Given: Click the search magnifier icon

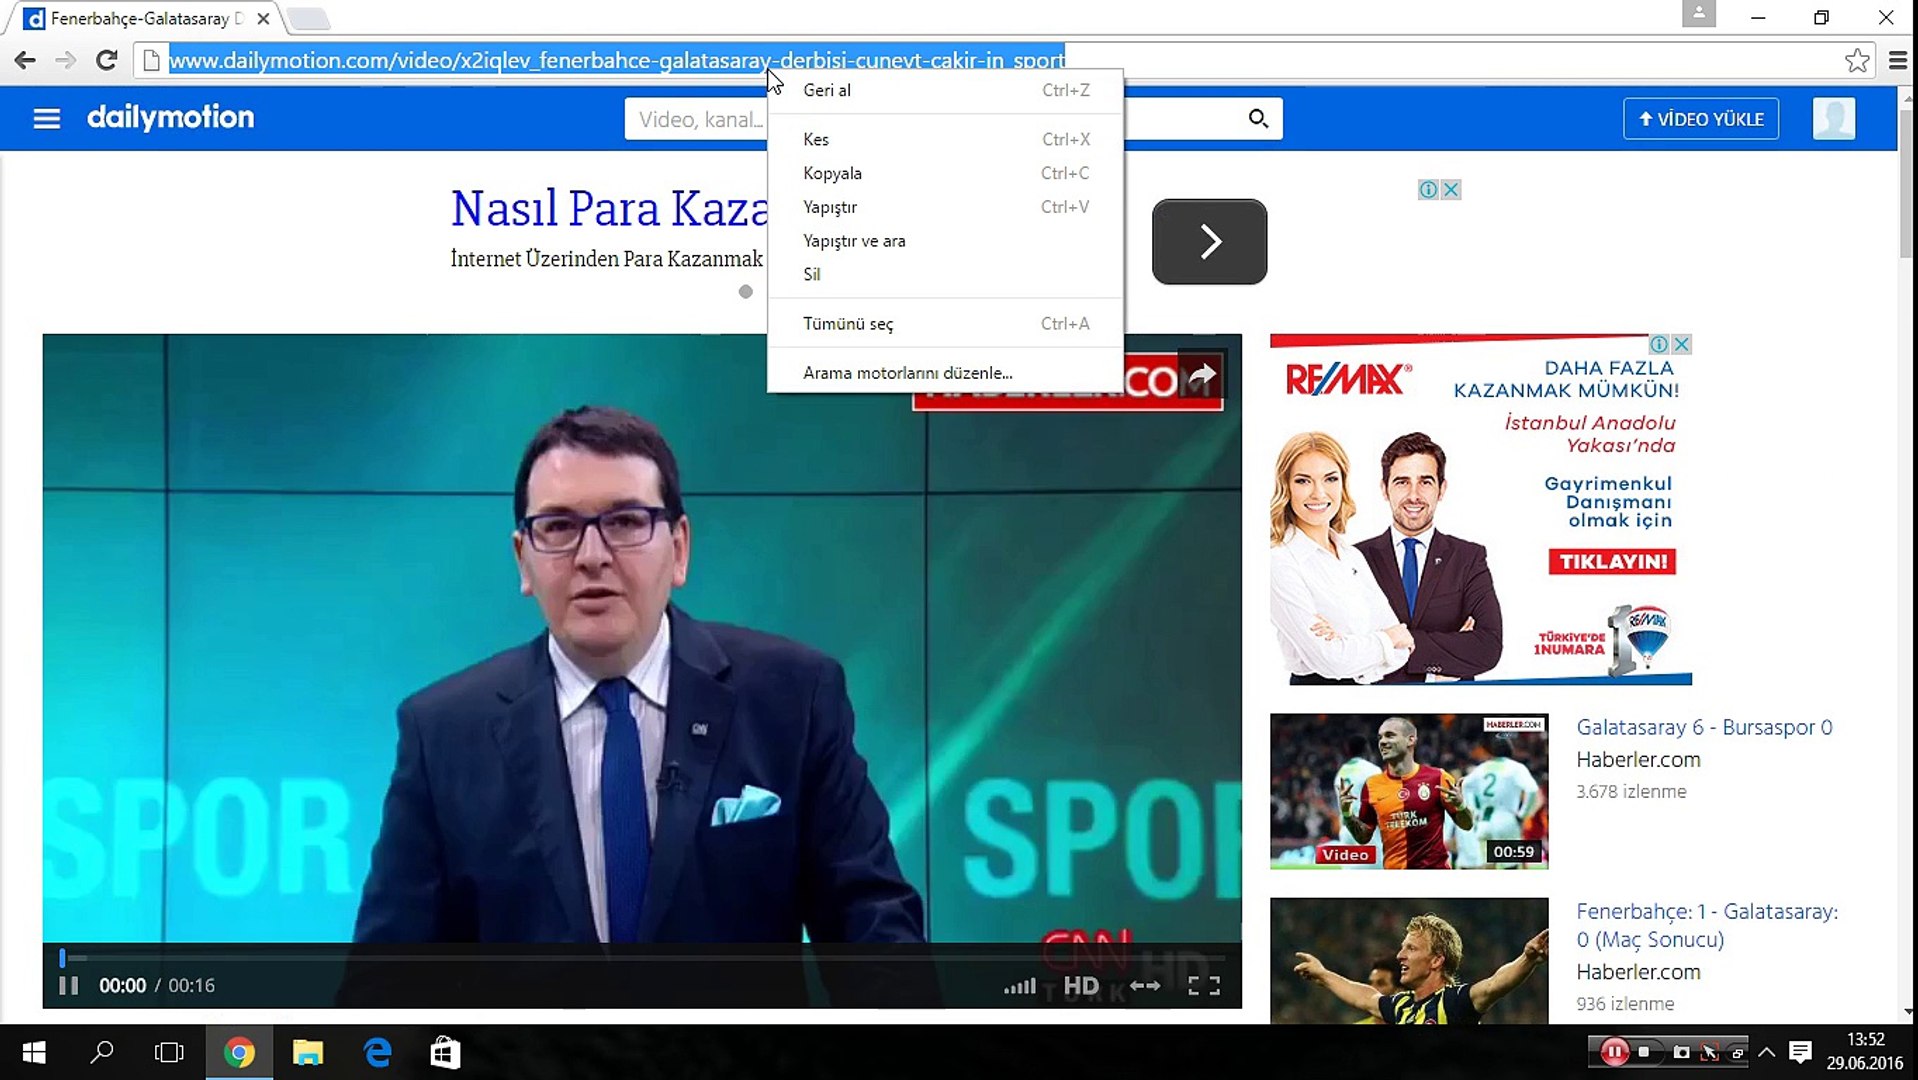Looking at the screenshot, I should 1258,119.
